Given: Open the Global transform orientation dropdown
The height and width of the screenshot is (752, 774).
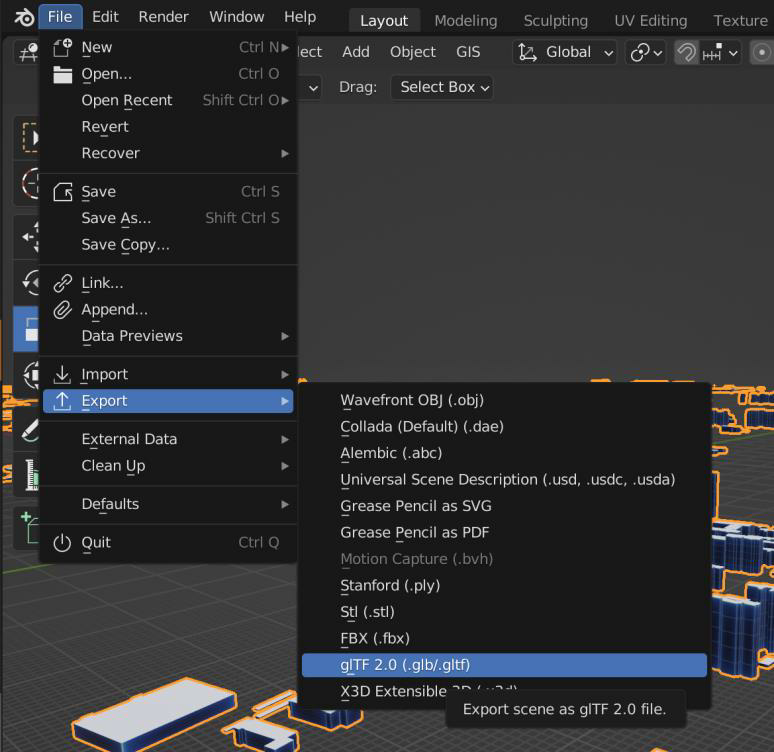Looking at the screenshot, I should tap(565, 52).
